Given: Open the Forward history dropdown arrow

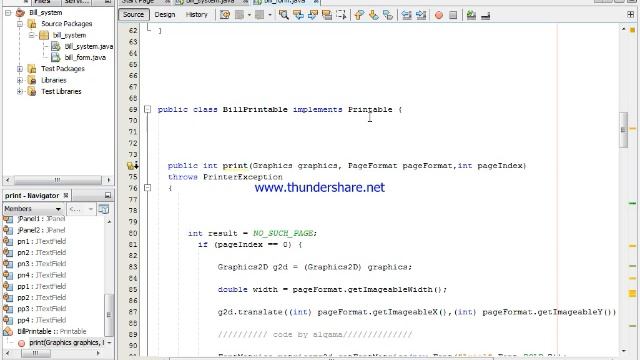Looking at the screenshot, I should tap(269, 15).
